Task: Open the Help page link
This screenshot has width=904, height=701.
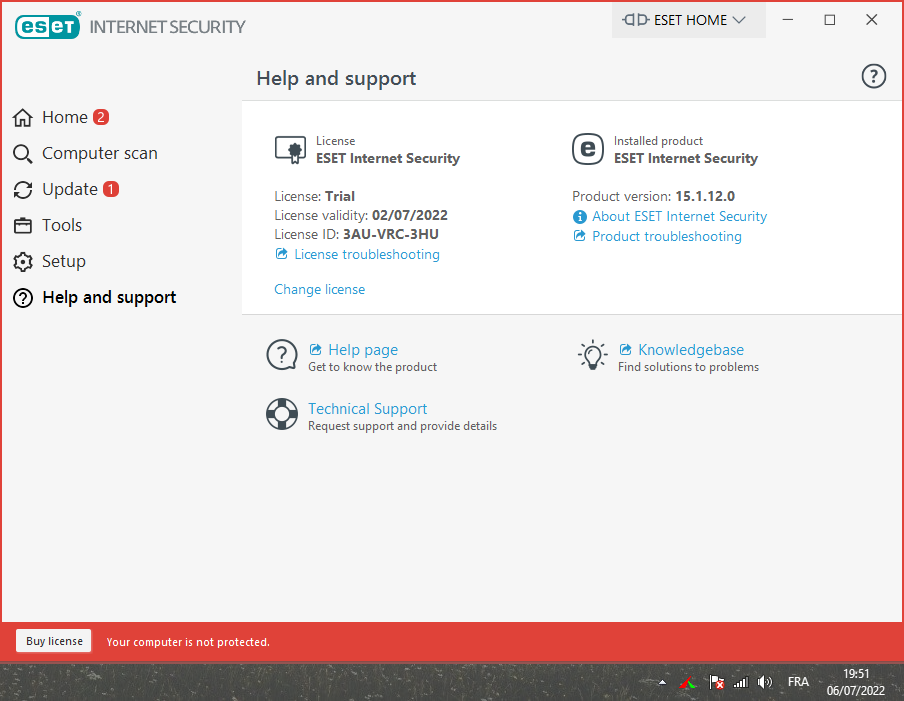Action: tap(363, 350)
